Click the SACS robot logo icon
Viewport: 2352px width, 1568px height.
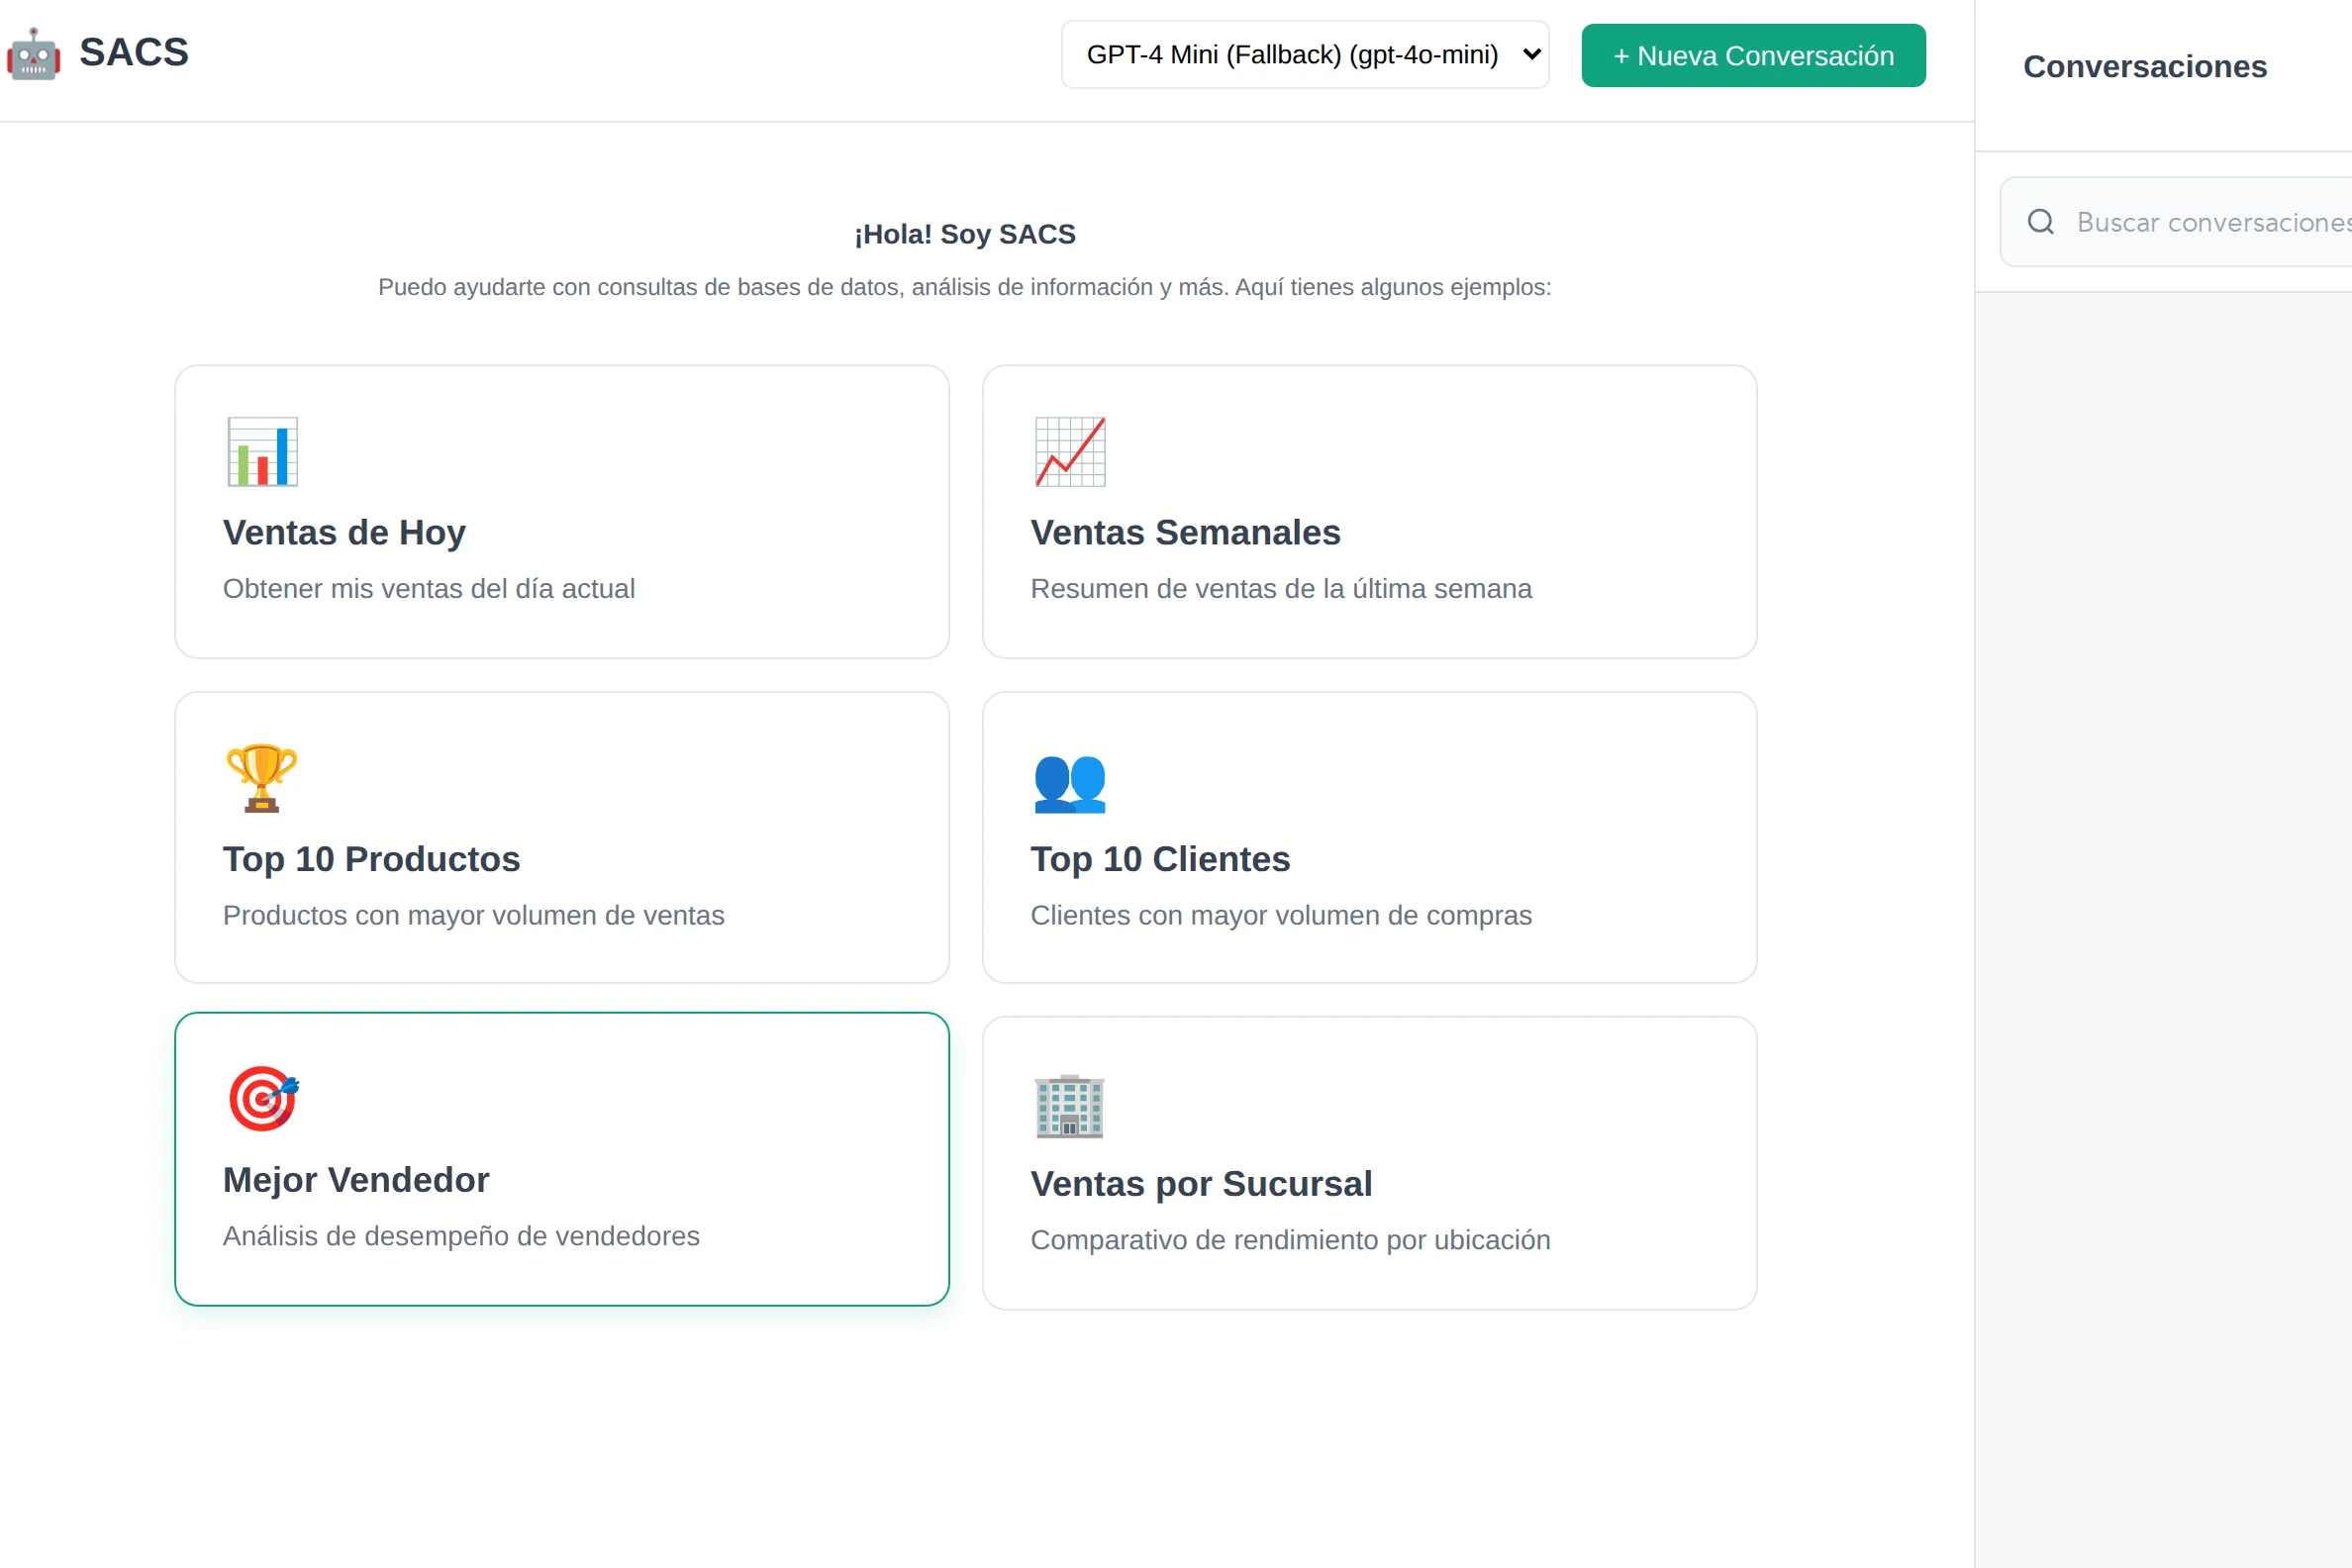(x=34, y=54)
